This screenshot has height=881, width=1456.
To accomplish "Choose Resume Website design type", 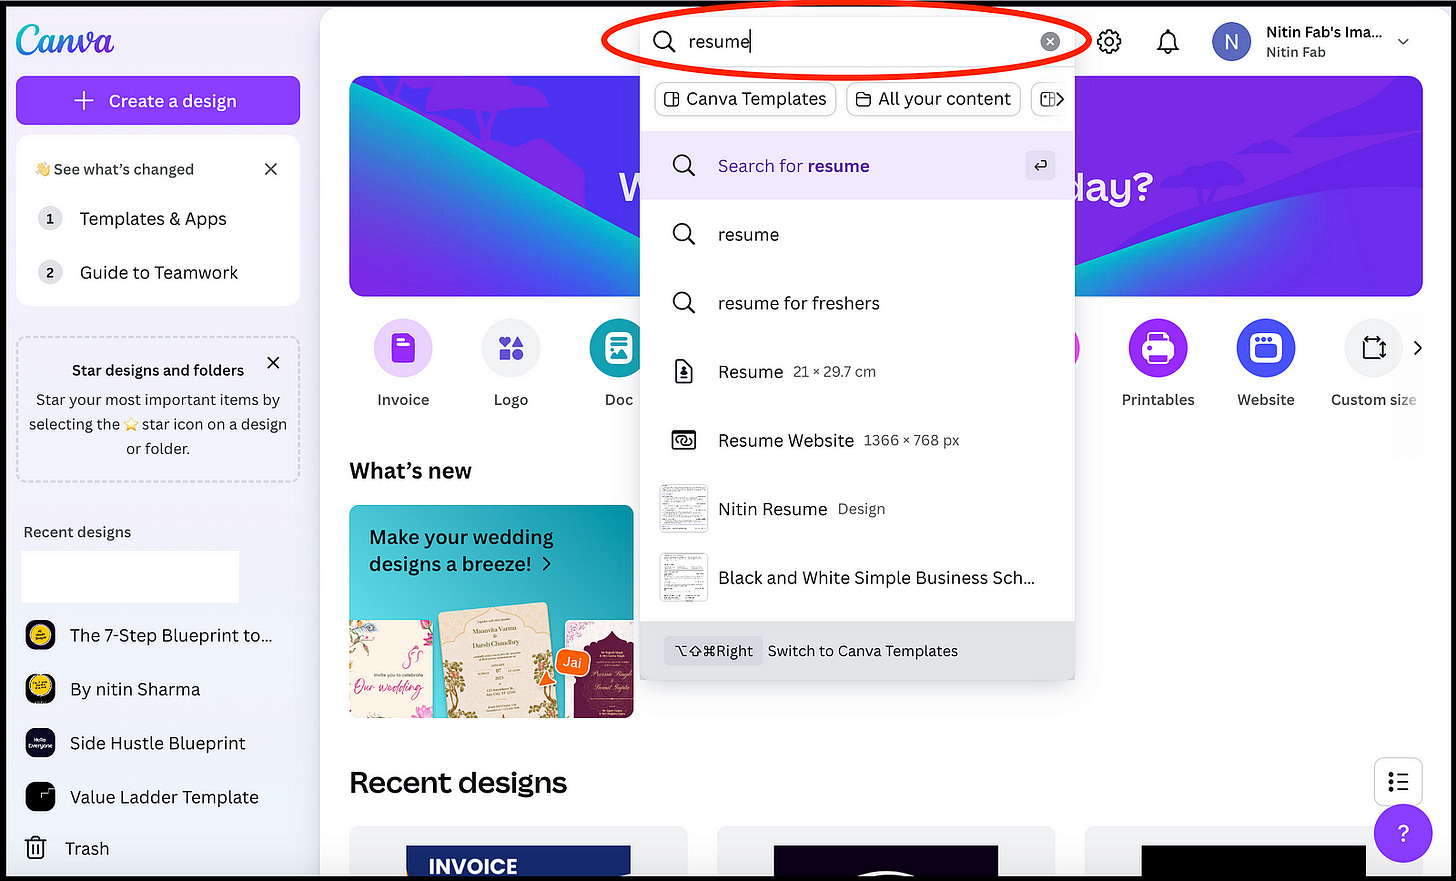I will pyautogui.click(x=857, y=440).
